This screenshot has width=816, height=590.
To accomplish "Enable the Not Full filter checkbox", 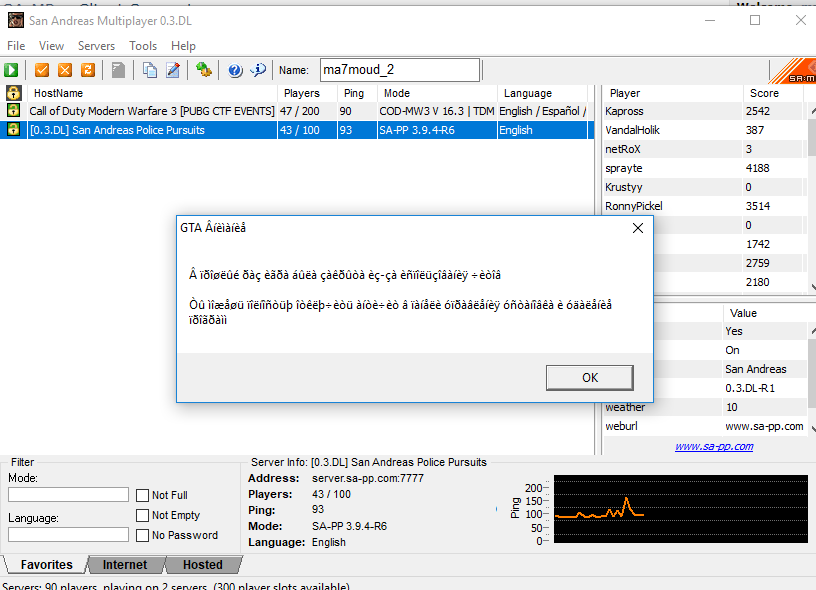I will tap(142, 495).
